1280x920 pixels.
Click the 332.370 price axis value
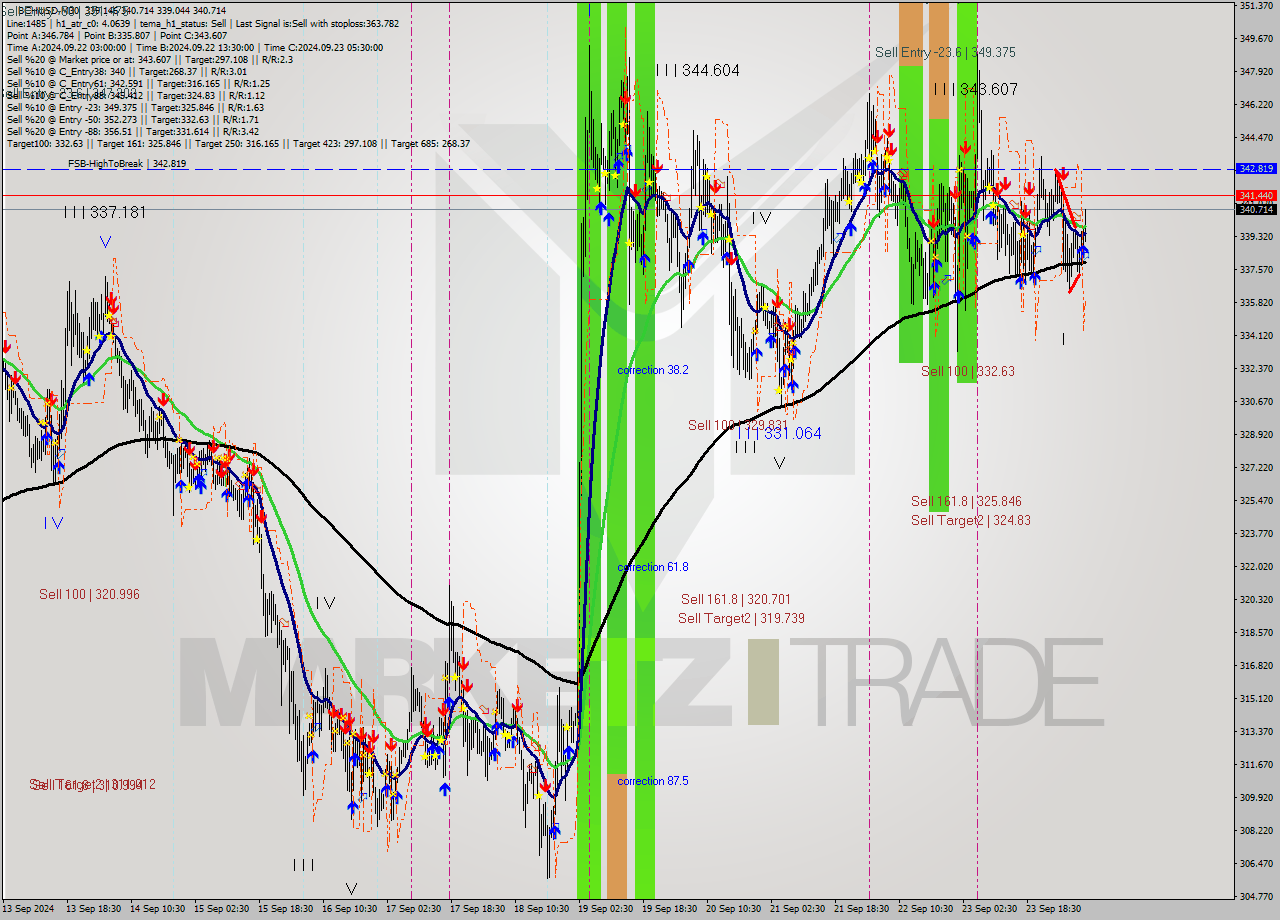point(1256,369)
